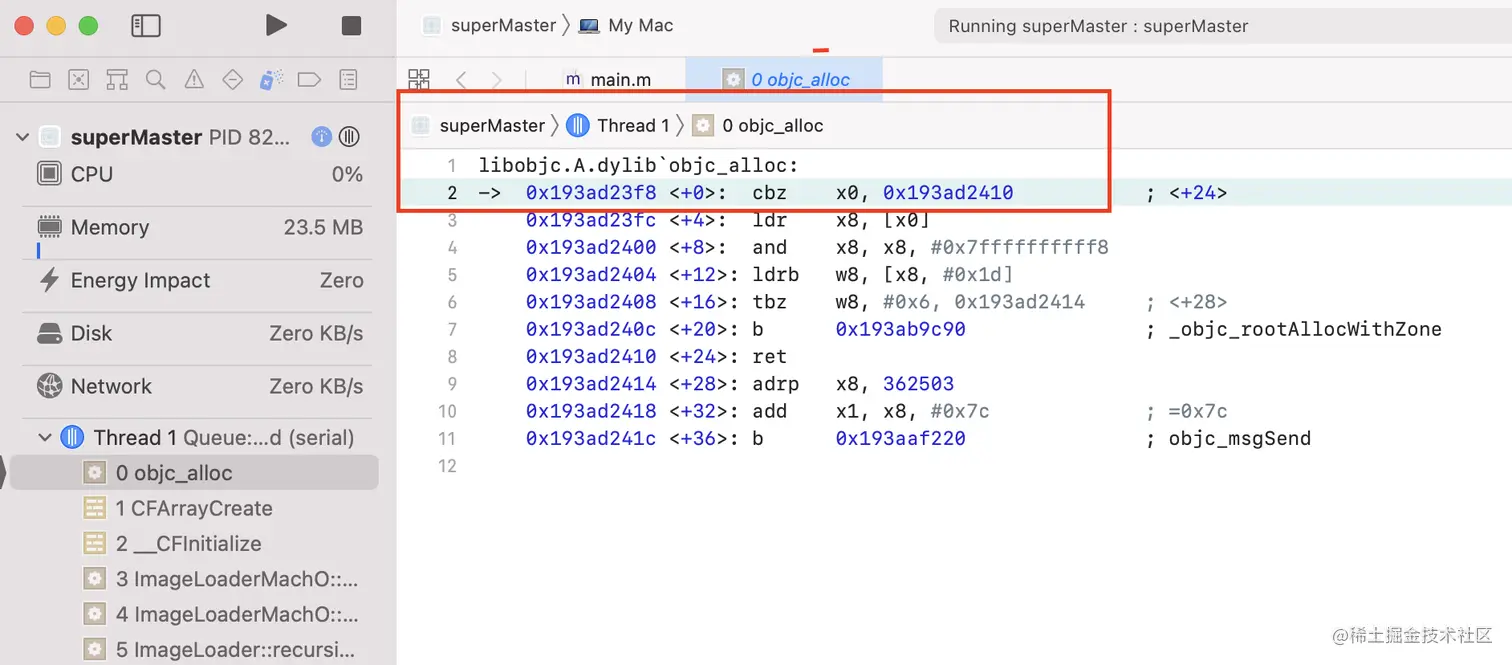Stop the running superMaster process
Image resolution: width=1512 pixels, height=665 pixels.
(x=351, y=25)
